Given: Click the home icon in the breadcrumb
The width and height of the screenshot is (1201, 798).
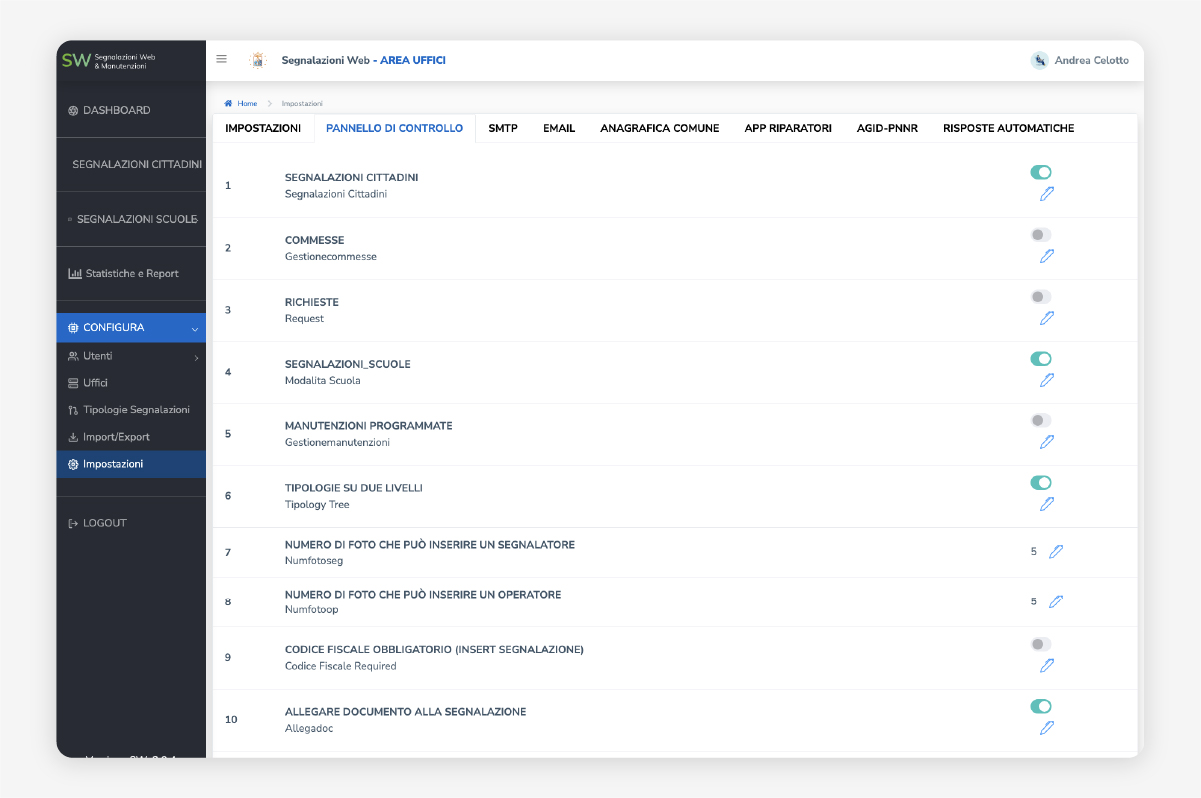Looking at the screenshot, I should tap(229, 103).
